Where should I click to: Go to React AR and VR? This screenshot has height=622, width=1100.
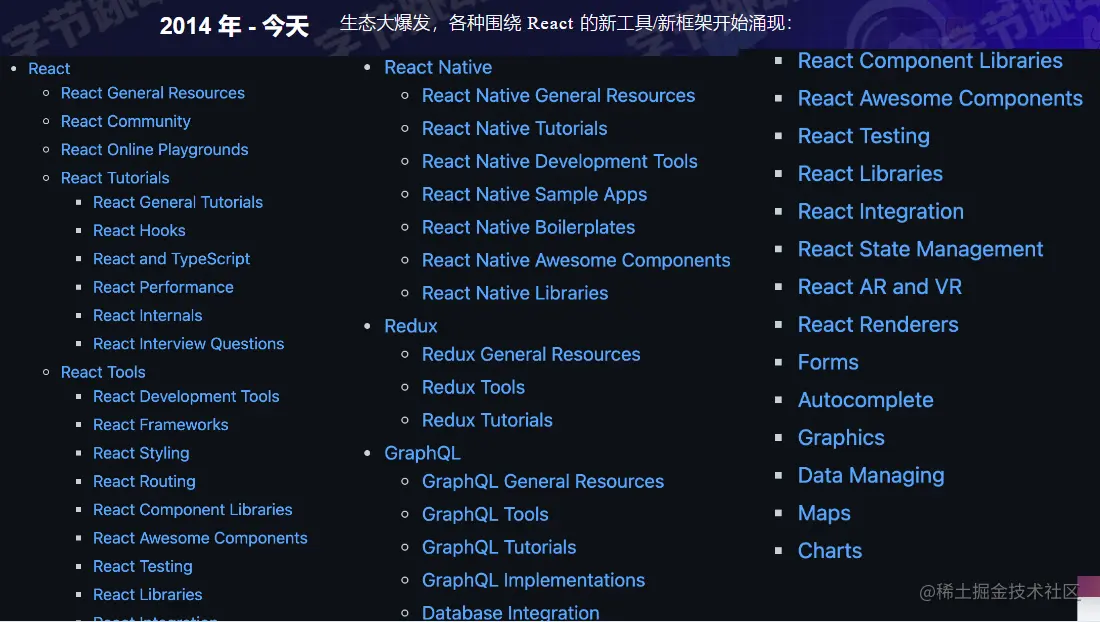(x=880, y=287)
